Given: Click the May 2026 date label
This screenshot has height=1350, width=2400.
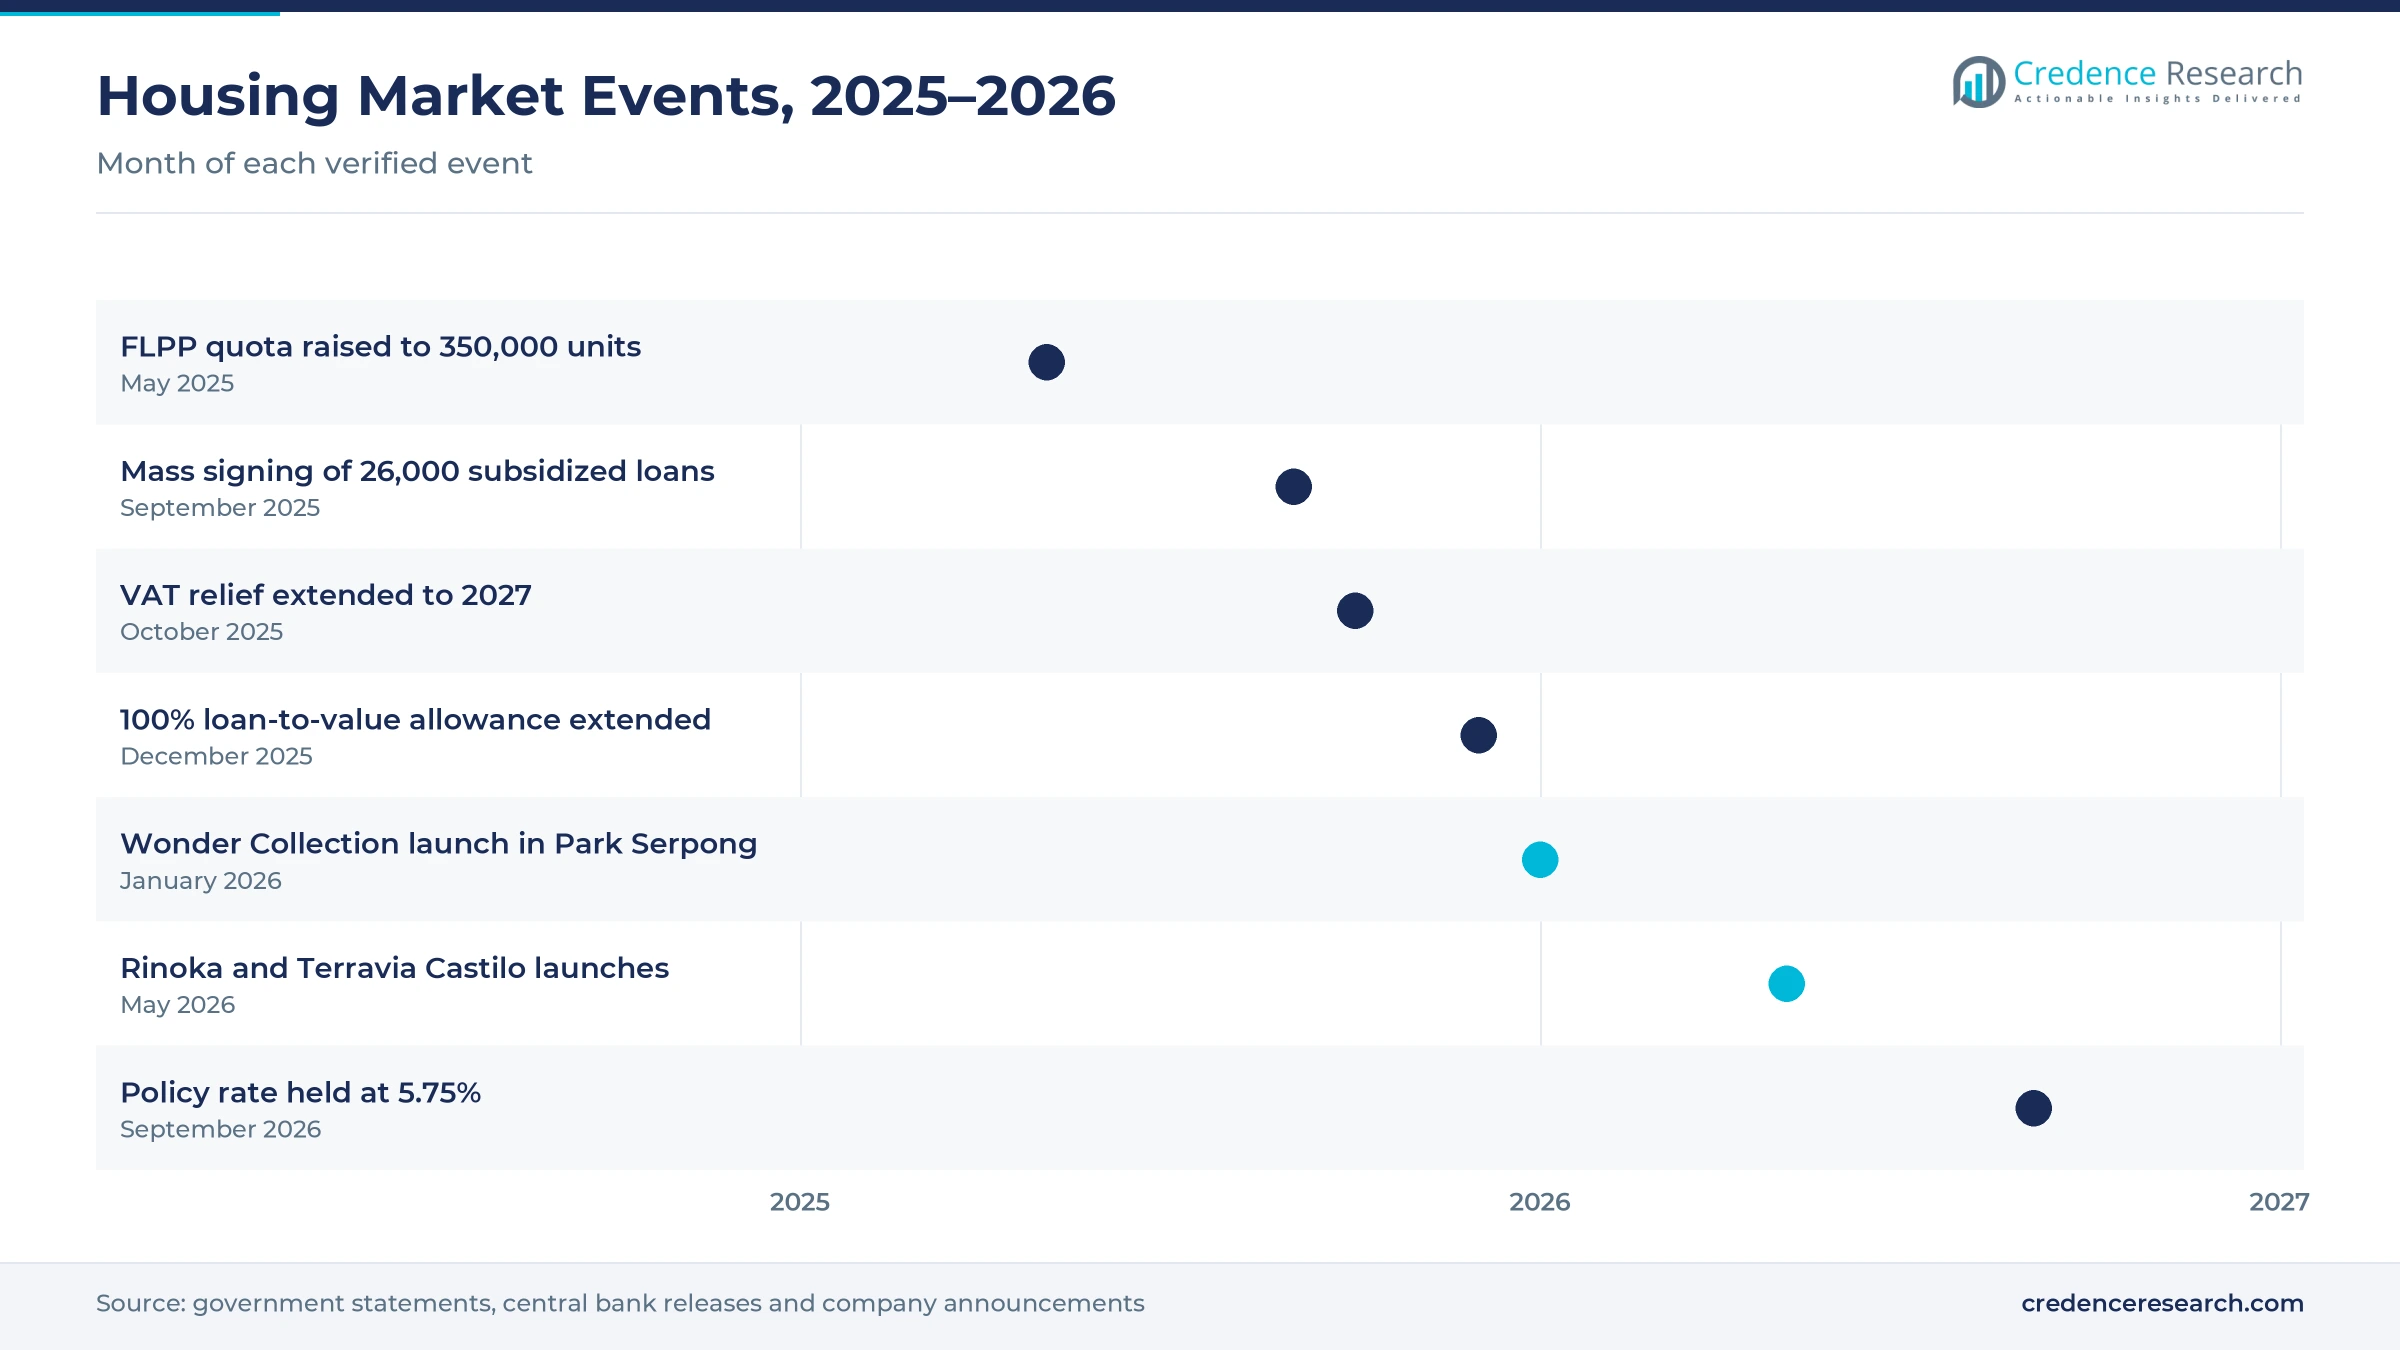Looking at the screenshot, I should coord(178,1005).
